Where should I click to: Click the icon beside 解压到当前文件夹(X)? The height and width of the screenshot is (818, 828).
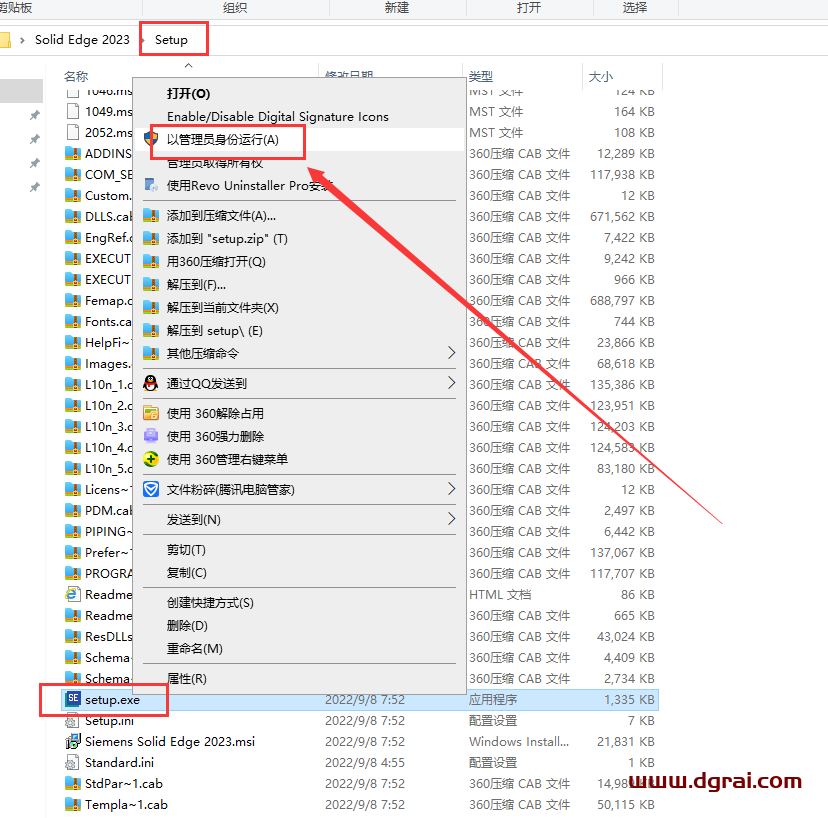(151, 307)
